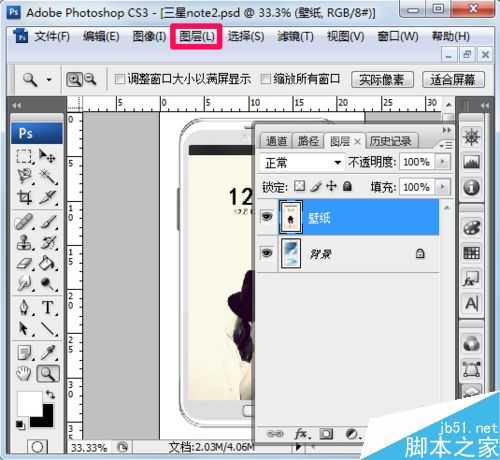Screen dimensions: 500x460
Task: Open the blend mode 正常 dropdown
Action: coord(302,163)
